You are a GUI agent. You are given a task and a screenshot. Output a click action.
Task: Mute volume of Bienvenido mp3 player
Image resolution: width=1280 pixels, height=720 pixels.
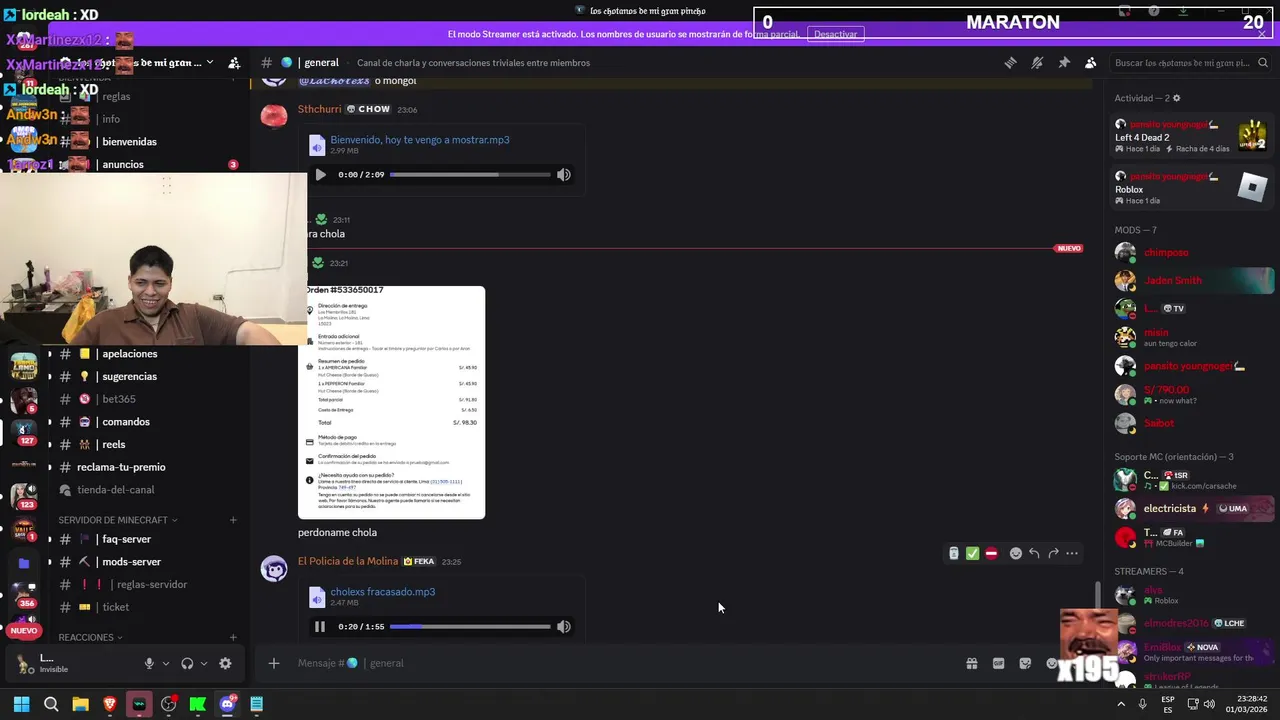click(564, 175)
